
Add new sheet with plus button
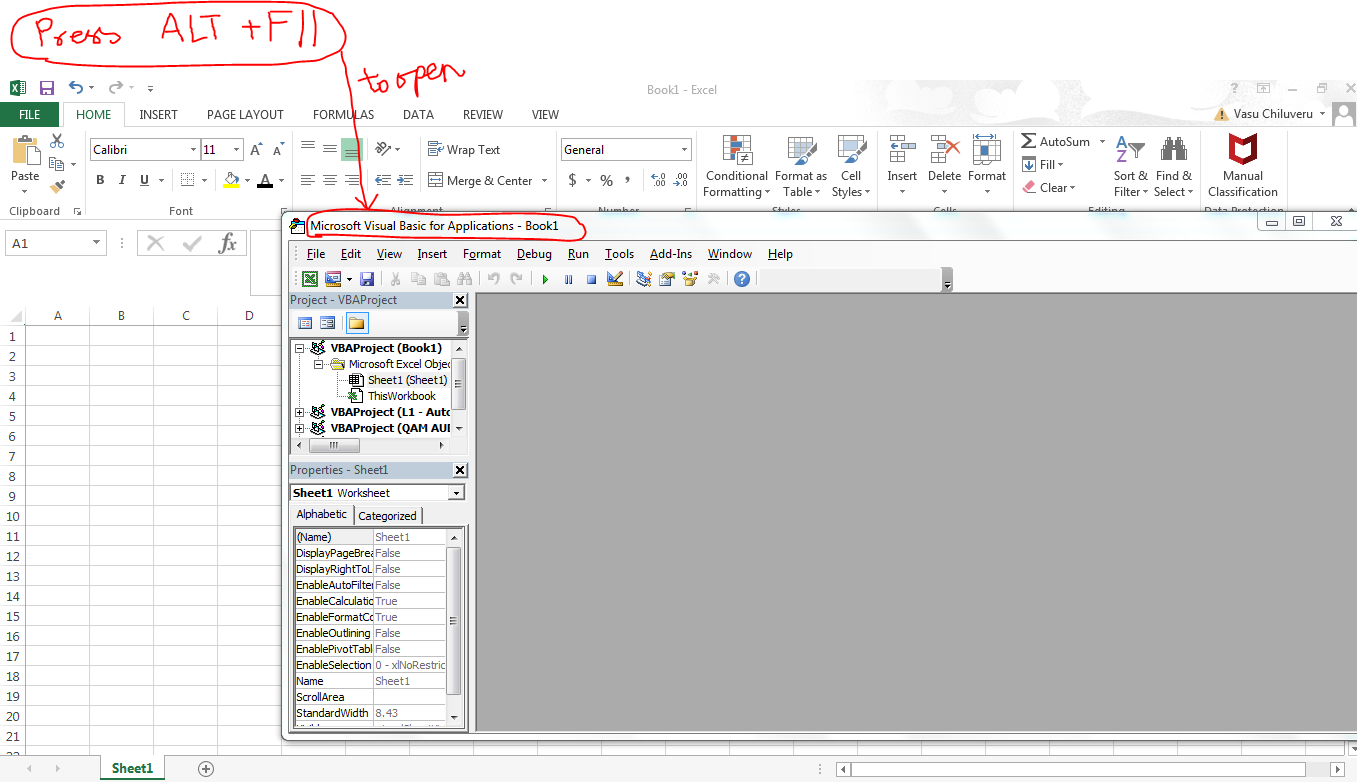click(206, 769)
